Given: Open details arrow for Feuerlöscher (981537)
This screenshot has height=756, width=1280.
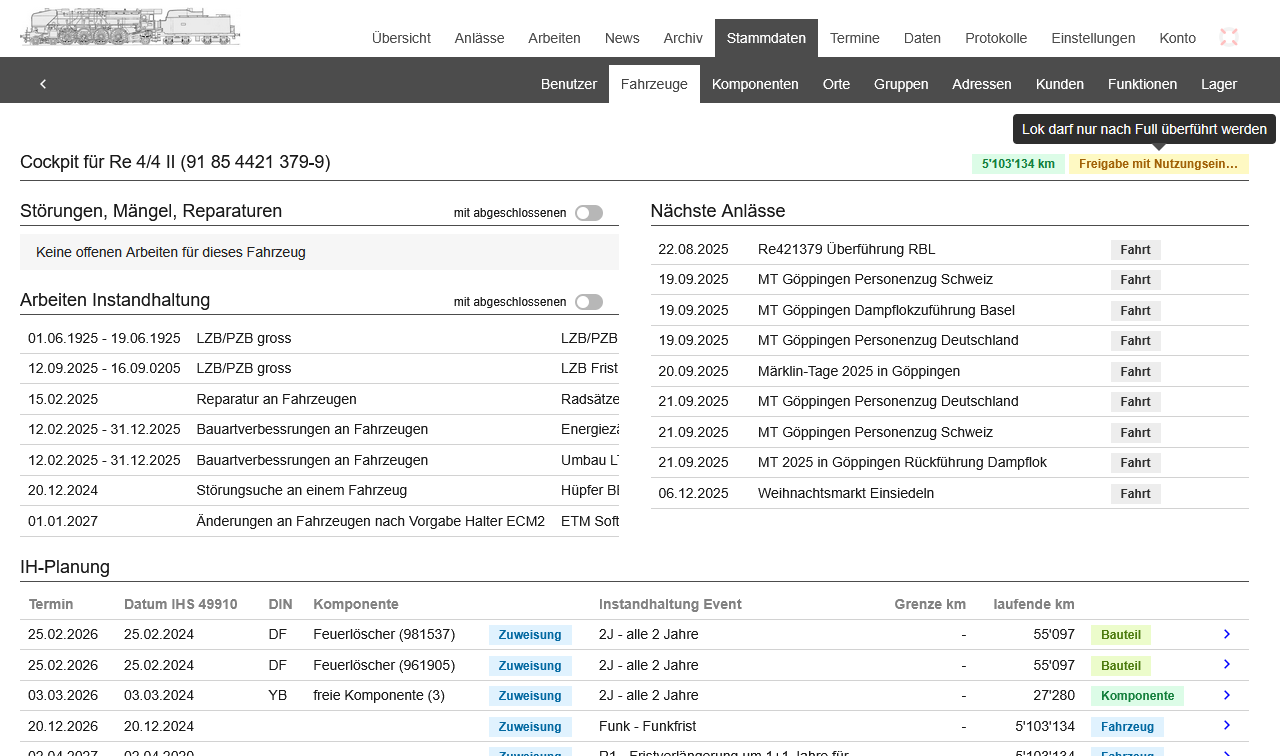Looking at the screenshot, I should pos(1226,634).
